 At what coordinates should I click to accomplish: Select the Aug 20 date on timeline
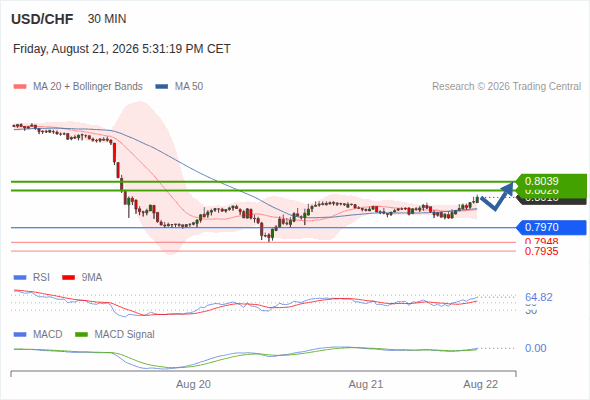(193, 384)
